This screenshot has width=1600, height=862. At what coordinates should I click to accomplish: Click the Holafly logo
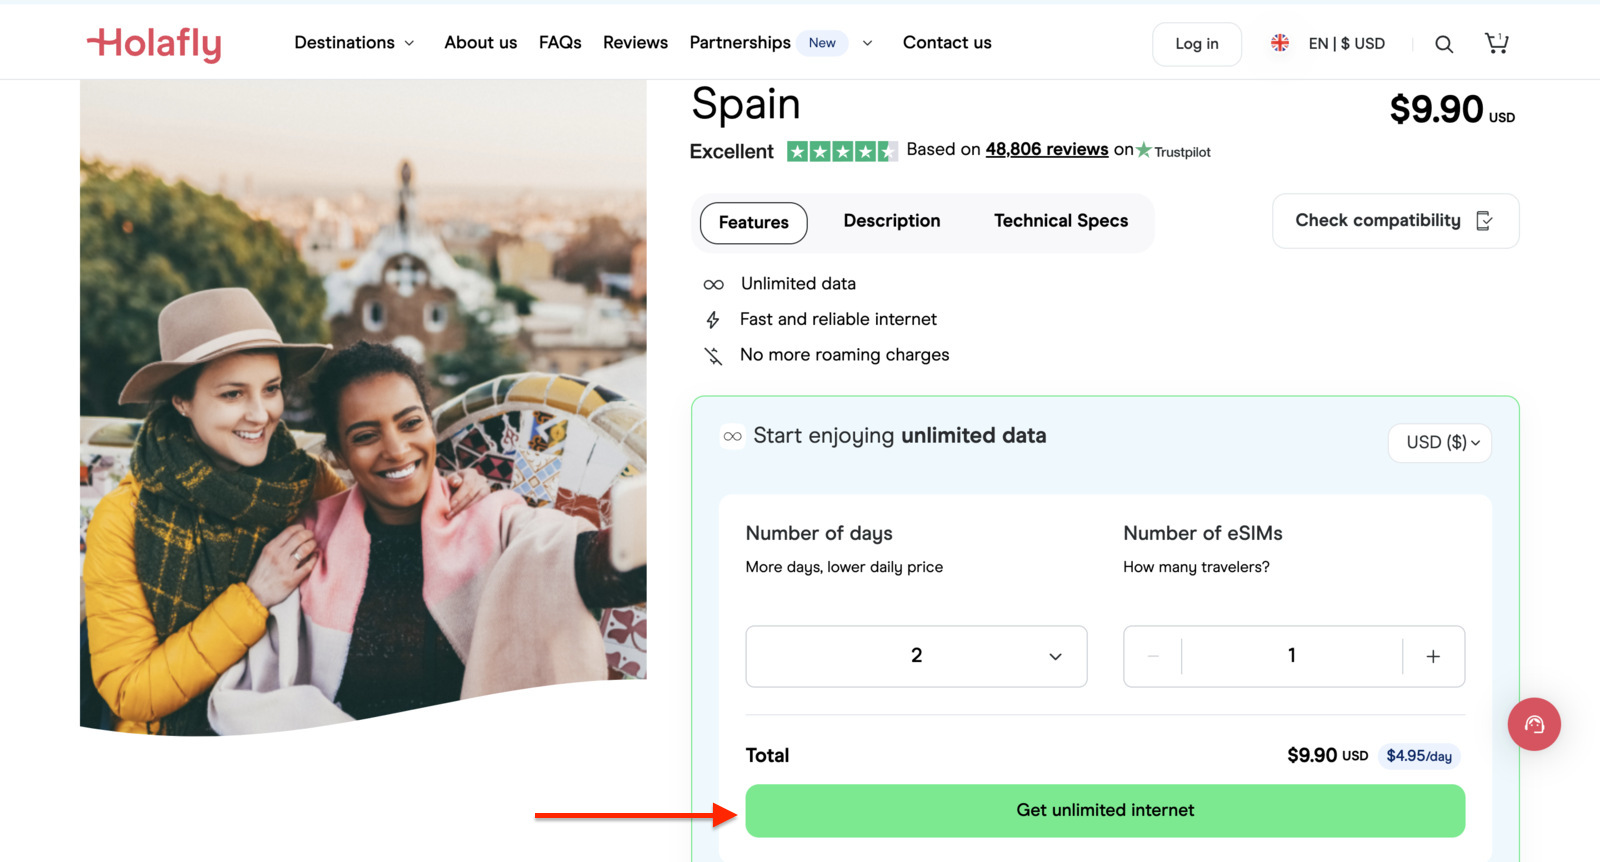coord(154,43)
